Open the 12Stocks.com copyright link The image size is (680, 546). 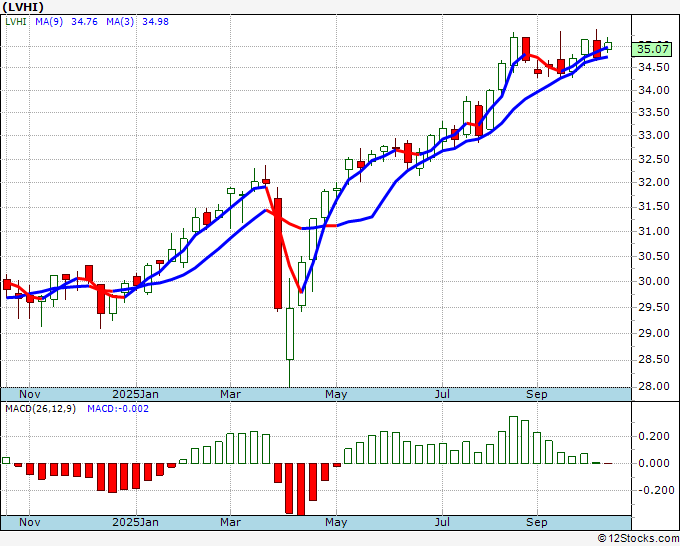tap(638, 539)
